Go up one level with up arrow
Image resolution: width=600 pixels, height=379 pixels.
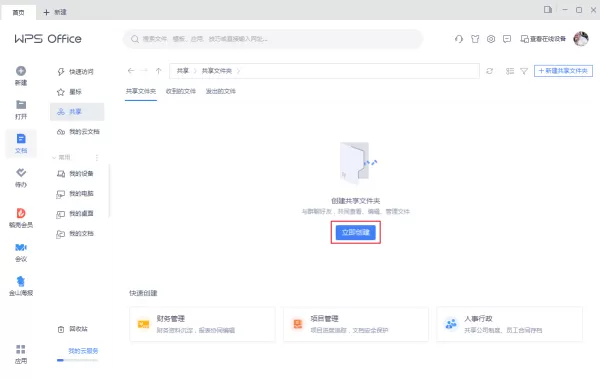[x=158, y=70]
